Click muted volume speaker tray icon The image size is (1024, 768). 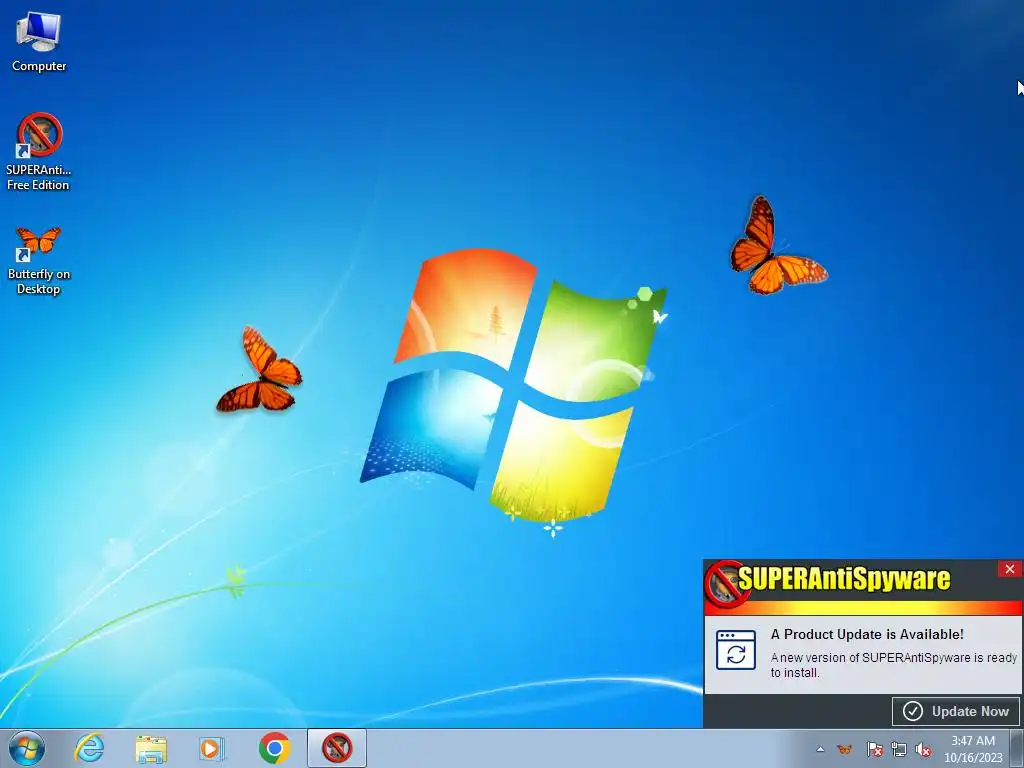click(923, 749)
